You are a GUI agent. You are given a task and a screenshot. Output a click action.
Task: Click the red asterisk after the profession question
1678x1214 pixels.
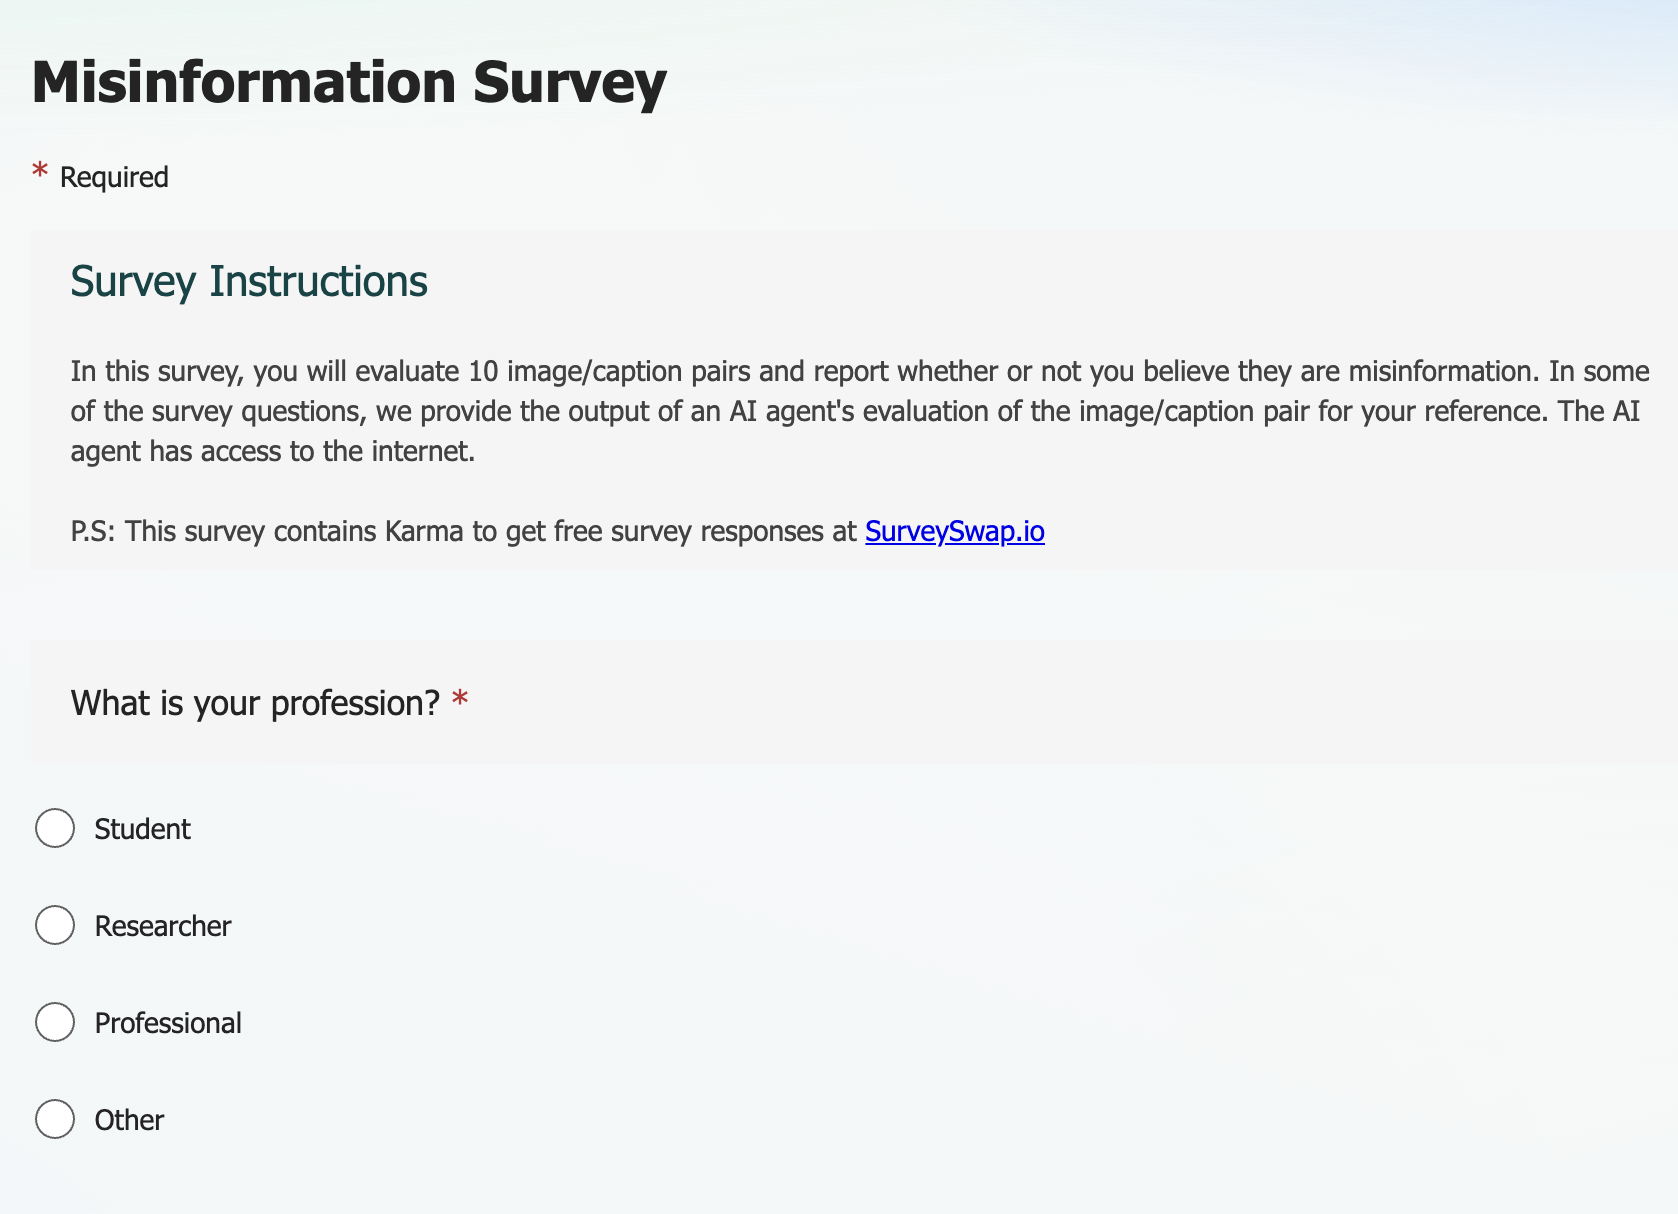pos(460,699)
